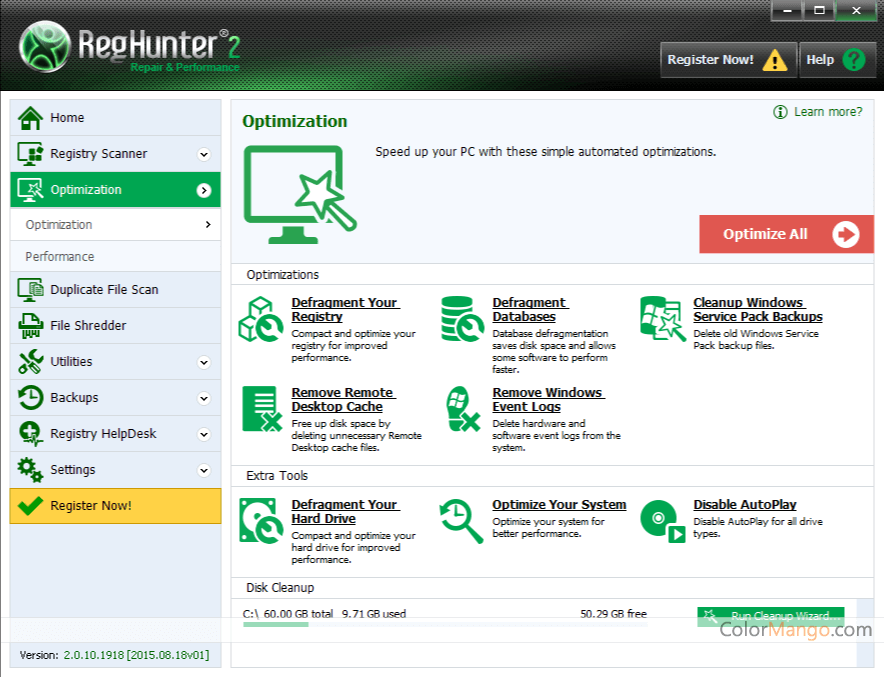Click the Home house icon

(x=30, y=118)
